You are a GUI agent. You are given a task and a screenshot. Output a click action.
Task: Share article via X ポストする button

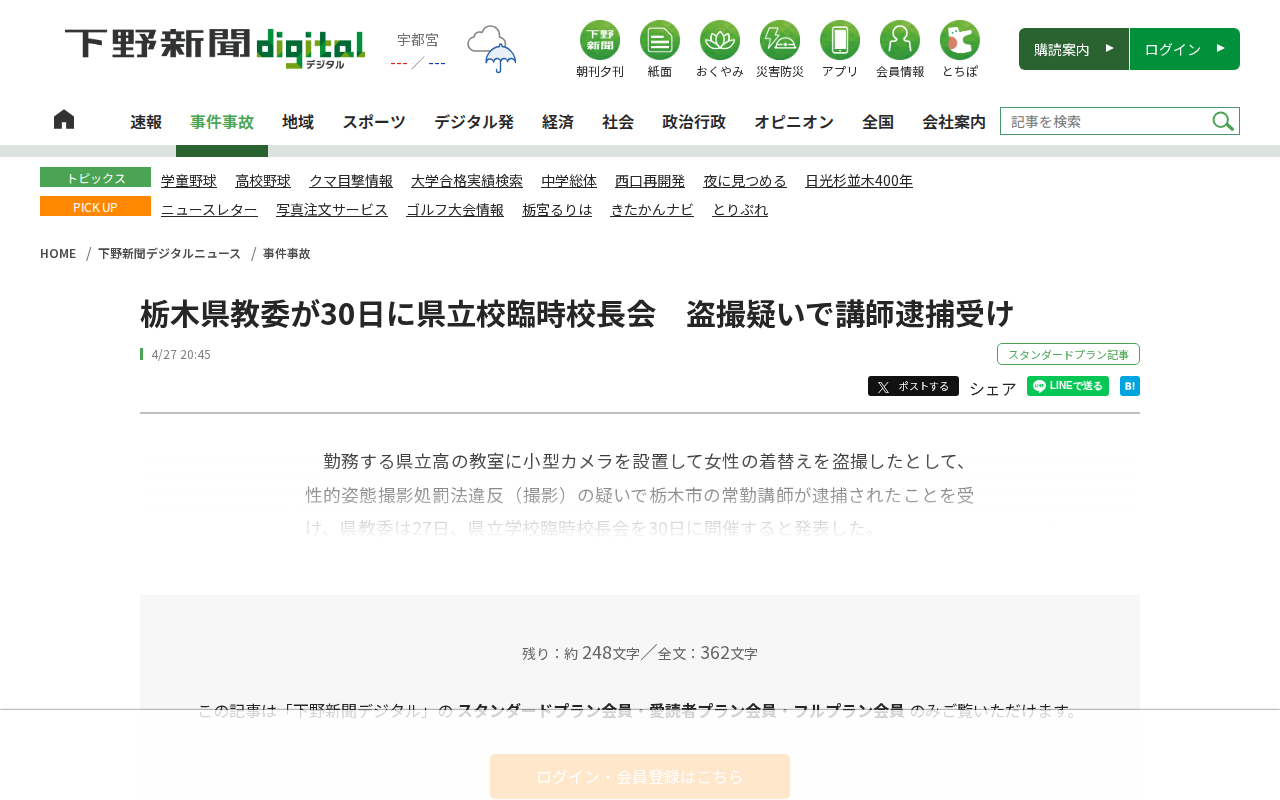913,386
